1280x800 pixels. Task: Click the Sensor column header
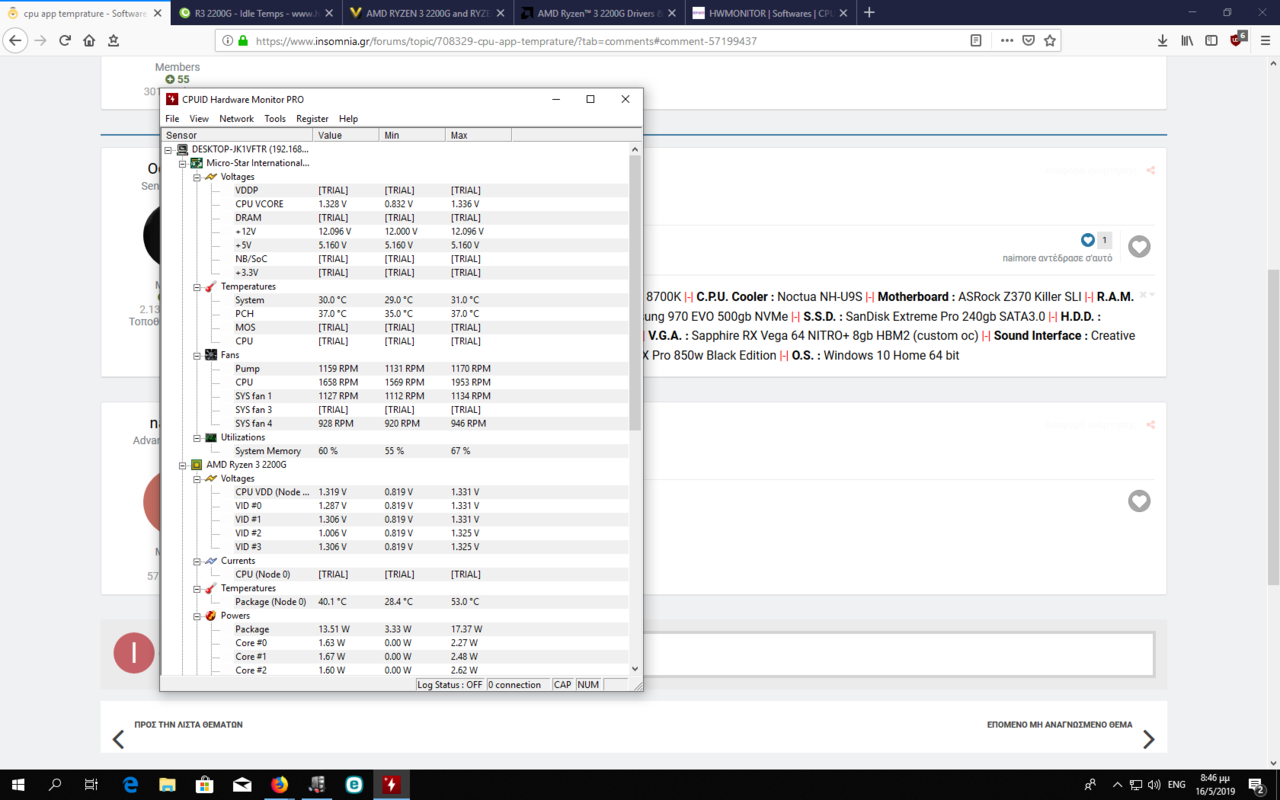[237, 135]
